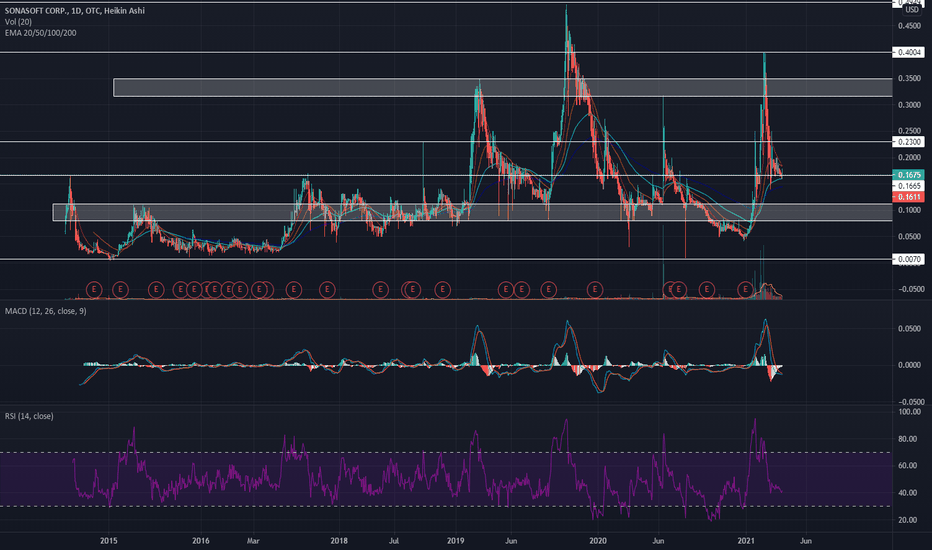Click the 0.3000 value on price scale

point(909,105)
